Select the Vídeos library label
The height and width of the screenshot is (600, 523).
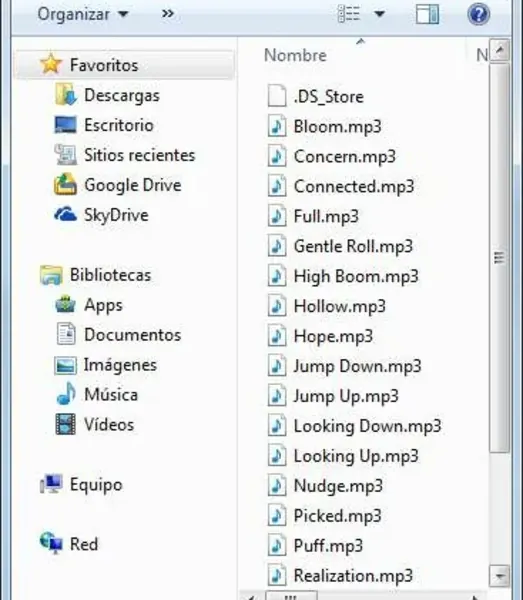click(109, 424)
